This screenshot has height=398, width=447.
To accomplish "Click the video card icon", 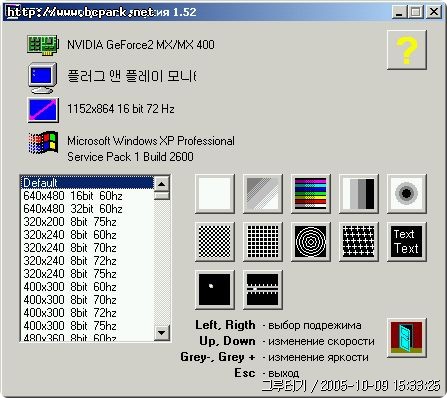I will click(x=43, y=45).
